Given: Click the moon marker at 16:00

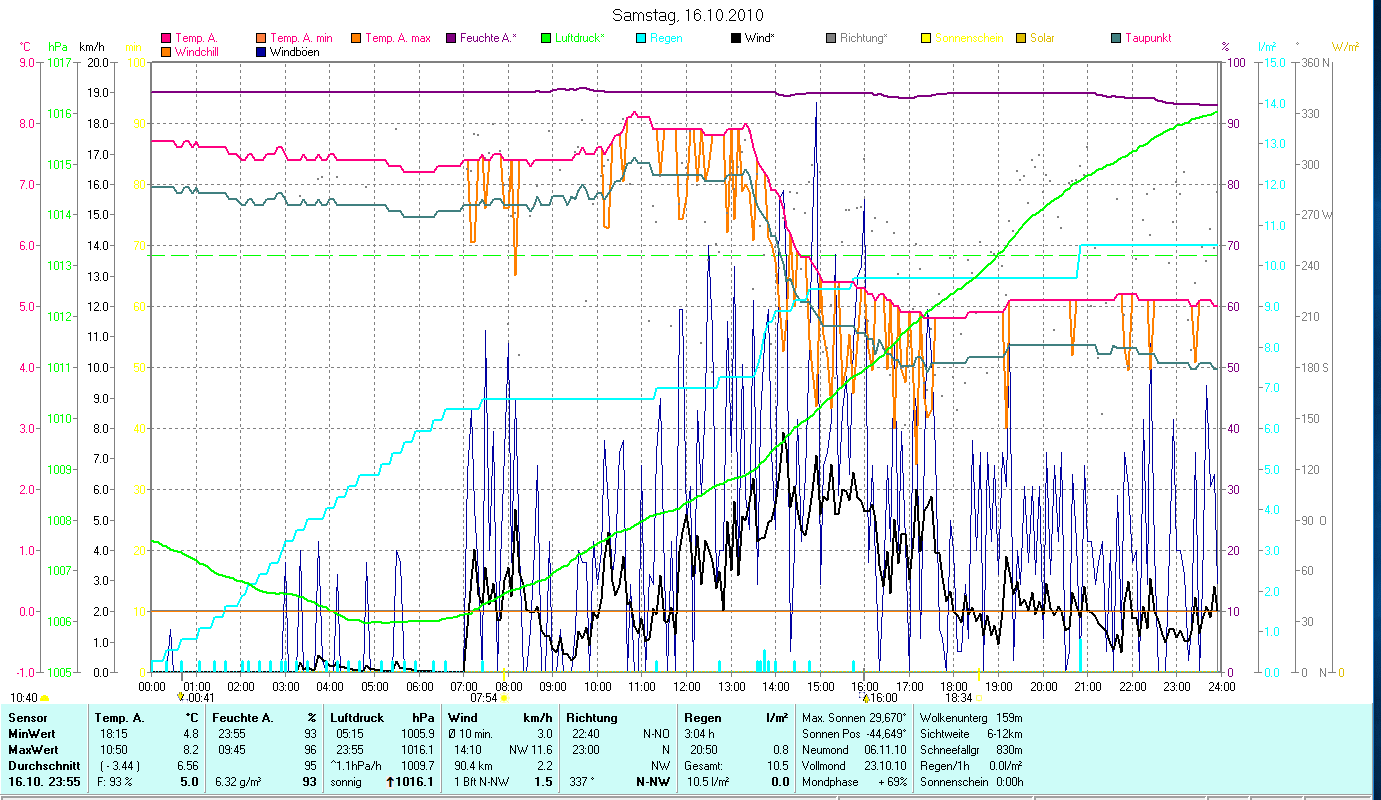Looking at the screenshot, I should tap(866, 697).
